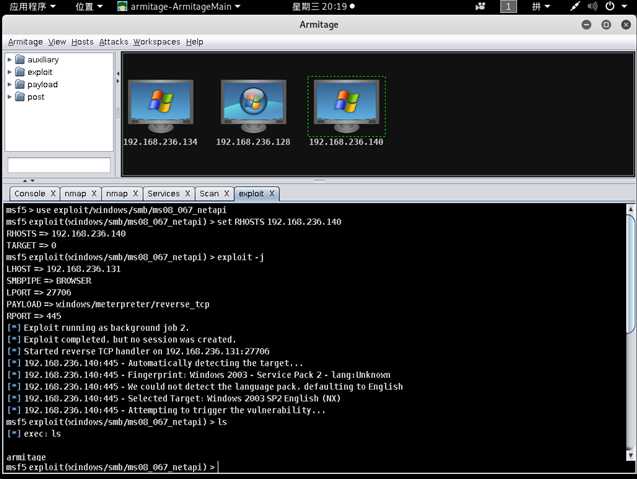Viewport: 637px width, 479px height.
Task: Open the 拼 input method menu
Action: coord(541,7)
